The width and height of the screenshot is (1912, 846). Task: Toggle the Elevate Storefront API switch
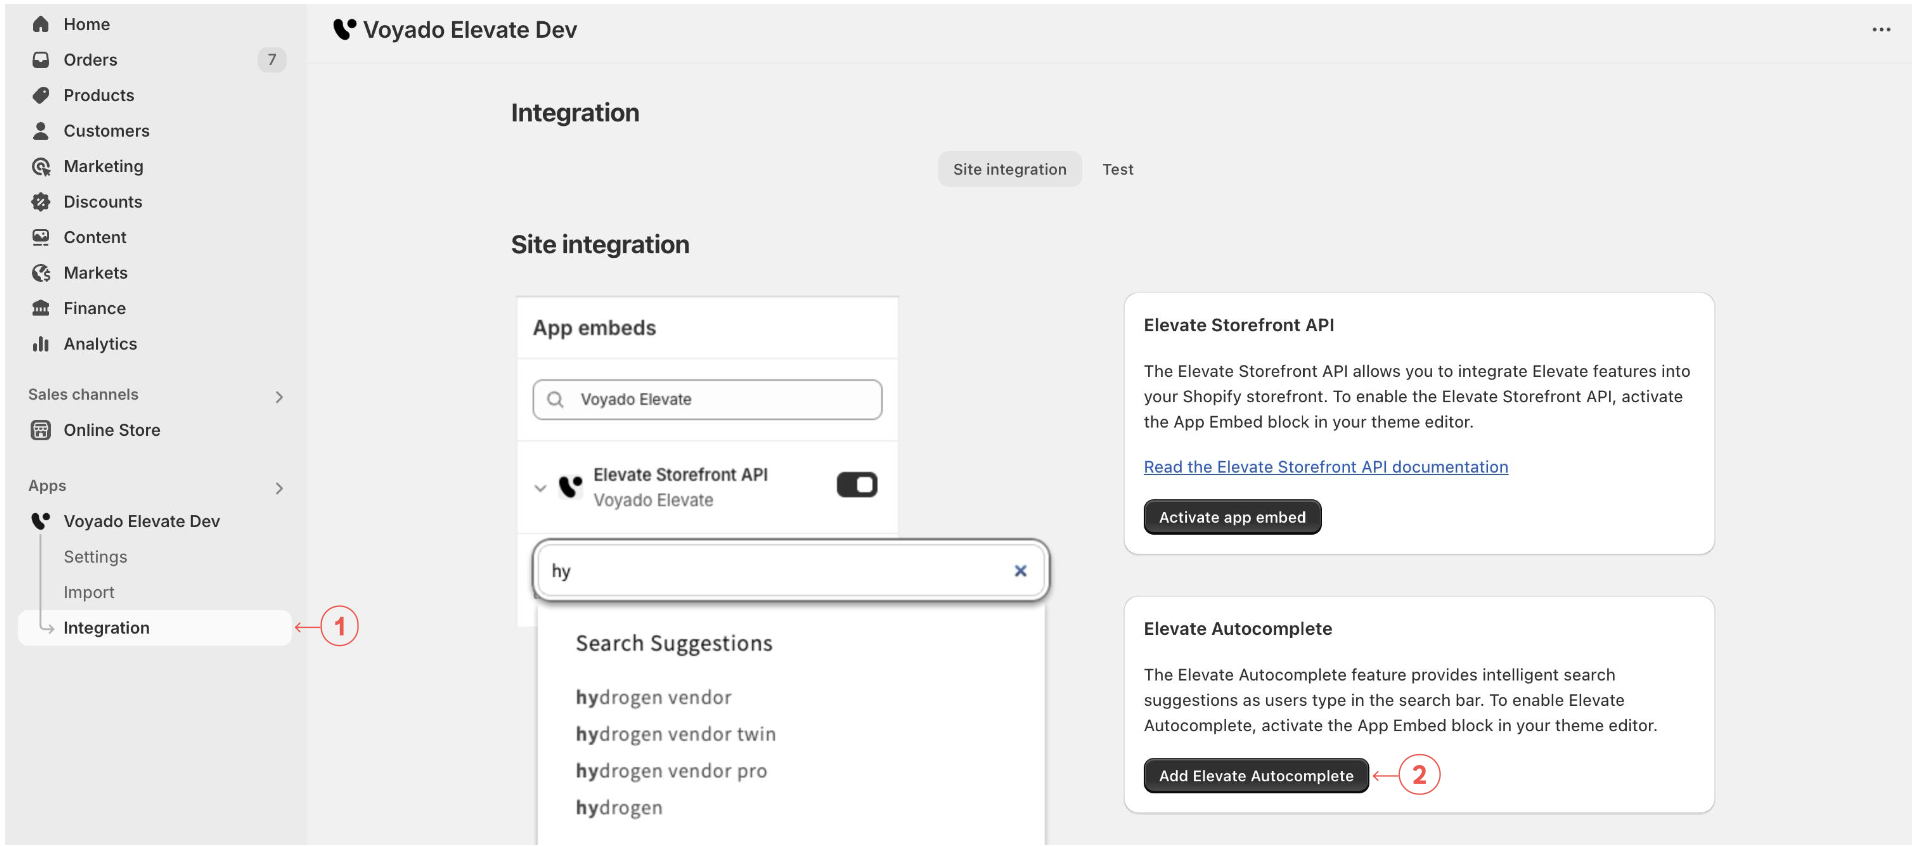(857, 485)
